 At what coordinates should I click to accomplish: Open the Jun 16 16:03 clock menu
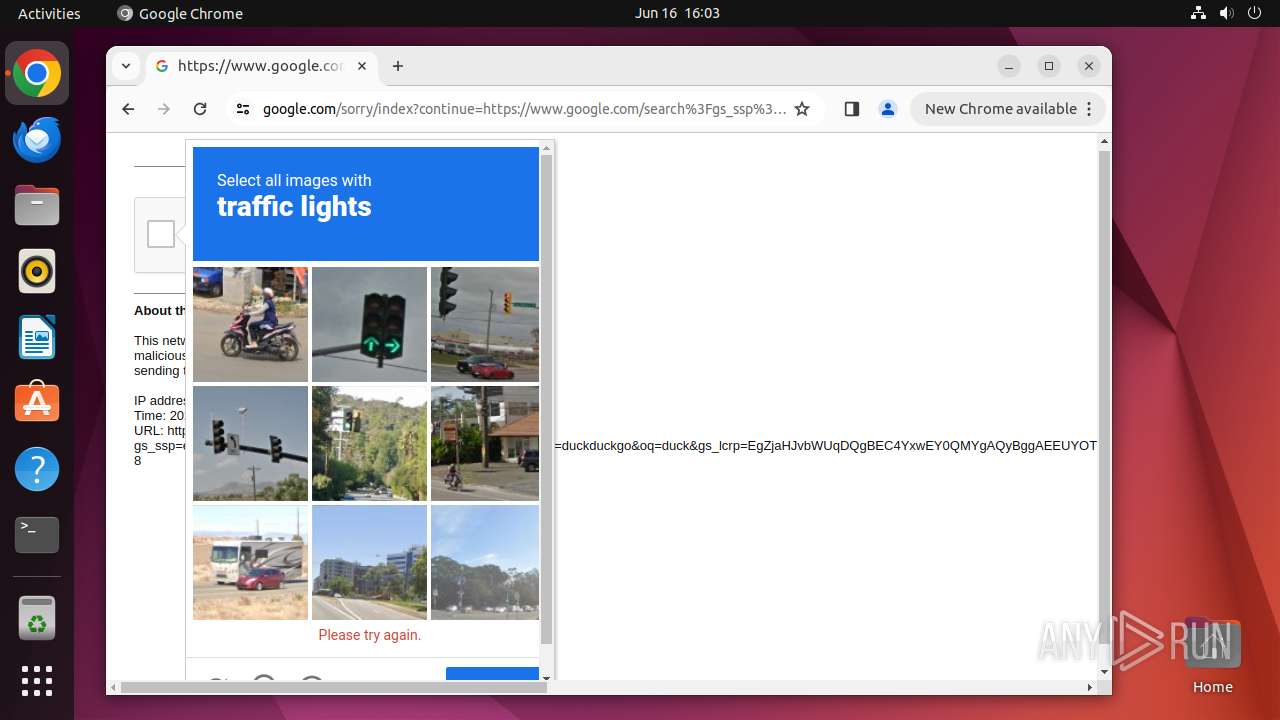677,13
